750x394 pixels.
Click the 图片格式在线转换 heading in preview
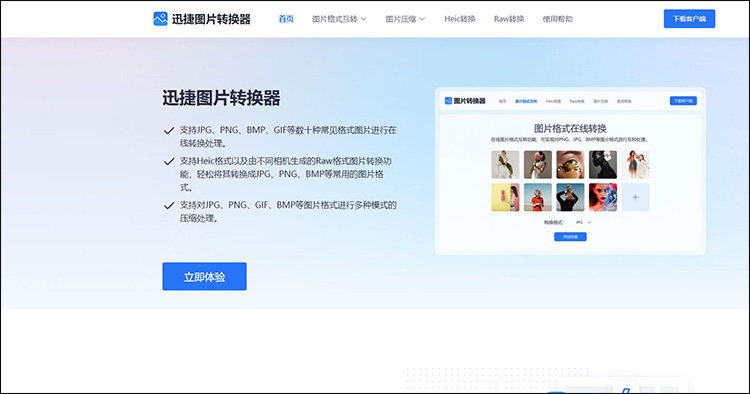[570, 128]
